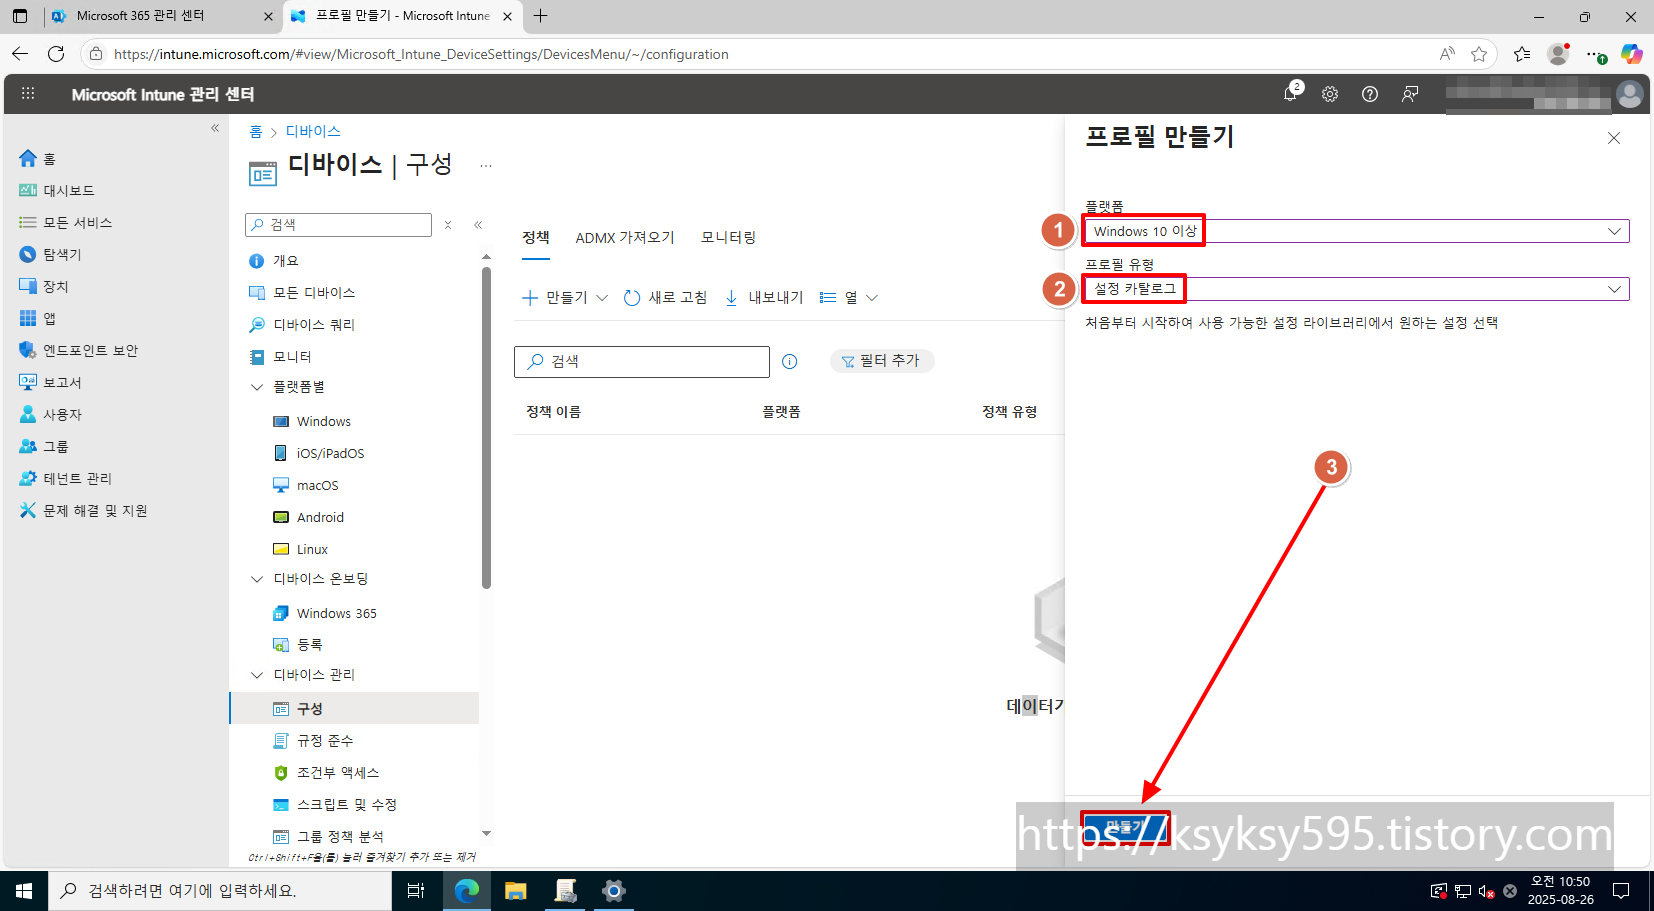Click 내보내기 export button
This screenshot has height=911, width=1654.
pyautogui.click(x=764, y=297)
